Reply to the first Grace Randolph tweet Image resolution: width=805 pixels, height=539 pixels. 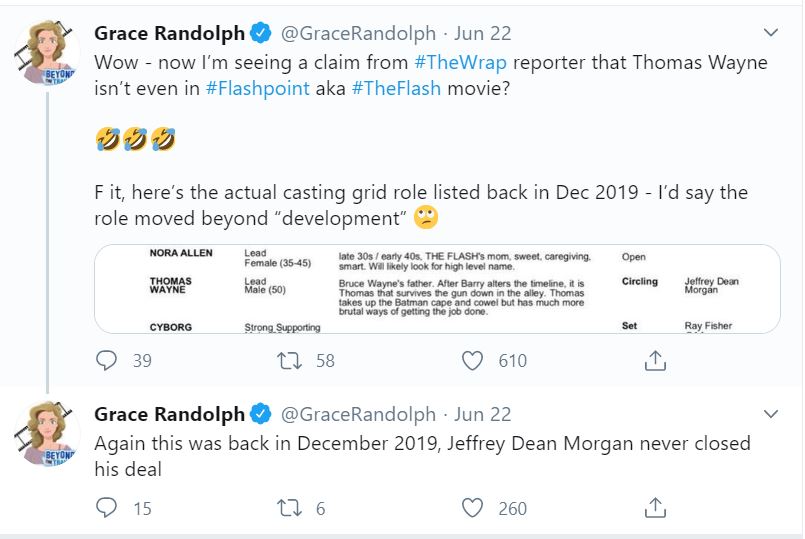click(x=107, y=360)
